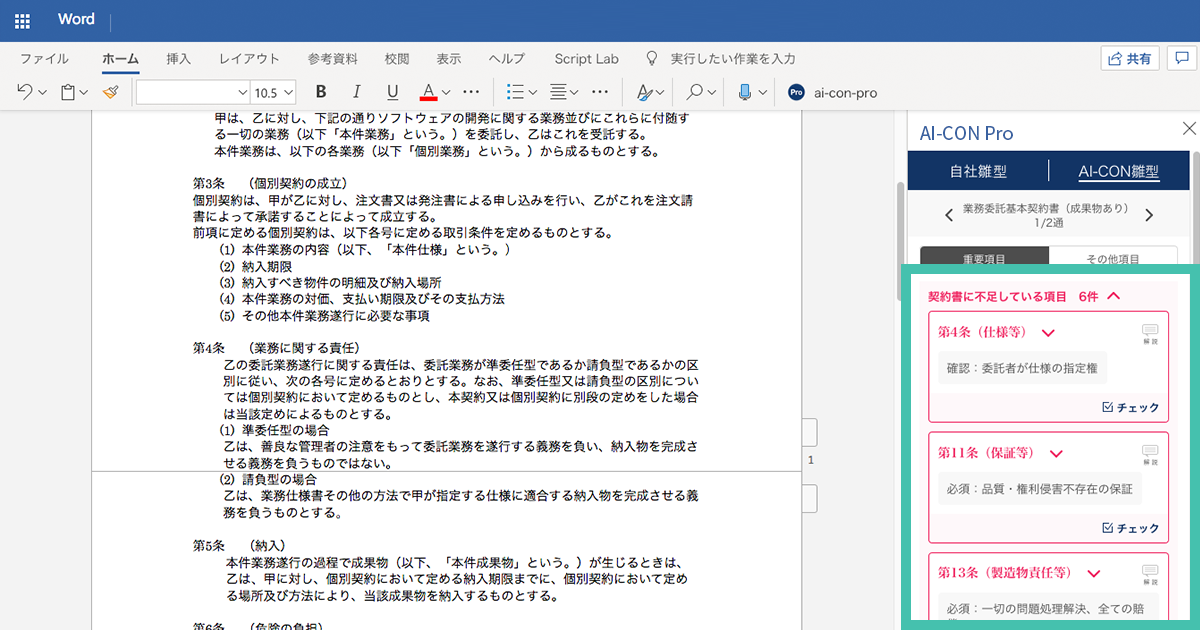This screenshot has height=630, width=1200.
Task: Expand the 第4条（仕様等） item
Action: (1049, 333)
